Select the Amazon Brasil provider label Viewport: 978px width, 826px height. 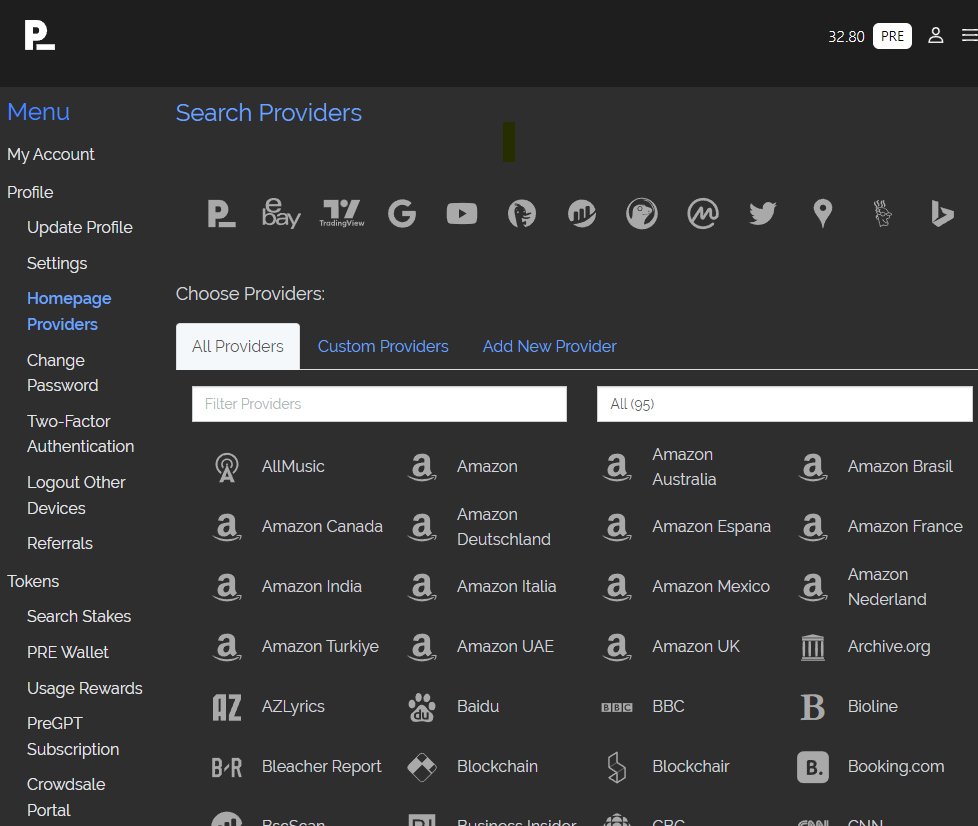[x=900, y=467]
